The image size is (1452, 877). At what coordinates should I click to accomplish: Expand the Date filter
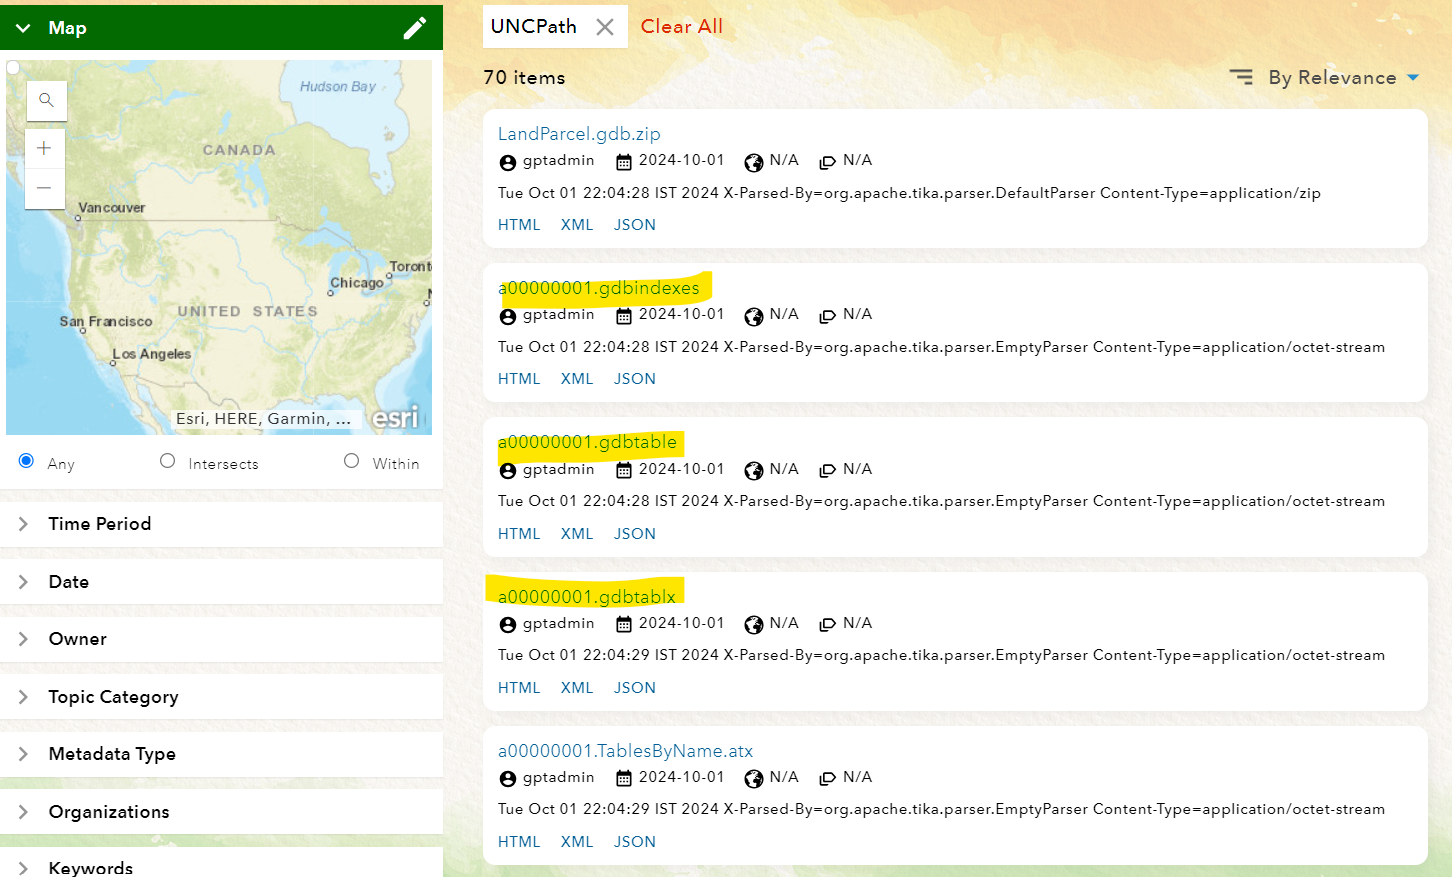(x=221, y=582)
